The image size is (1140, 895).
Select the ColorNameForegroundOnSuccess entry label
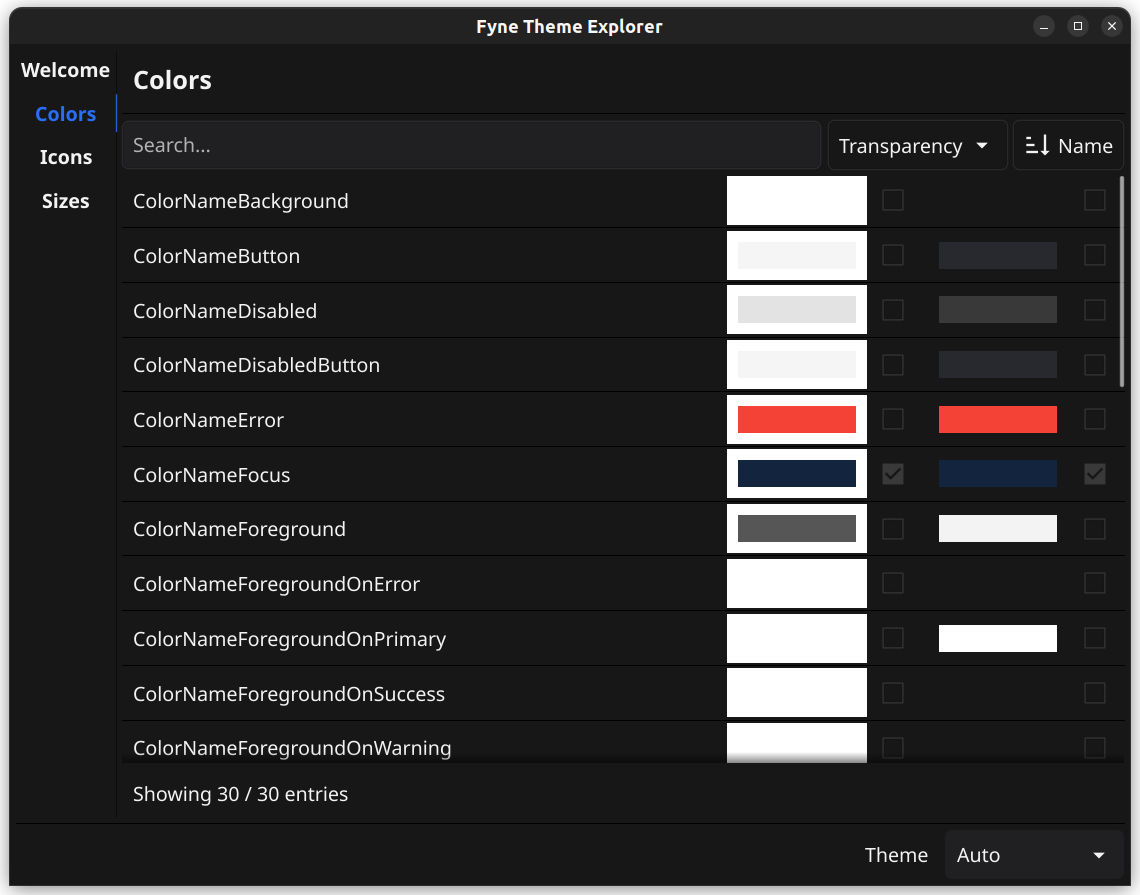click(x=289, y=694)
